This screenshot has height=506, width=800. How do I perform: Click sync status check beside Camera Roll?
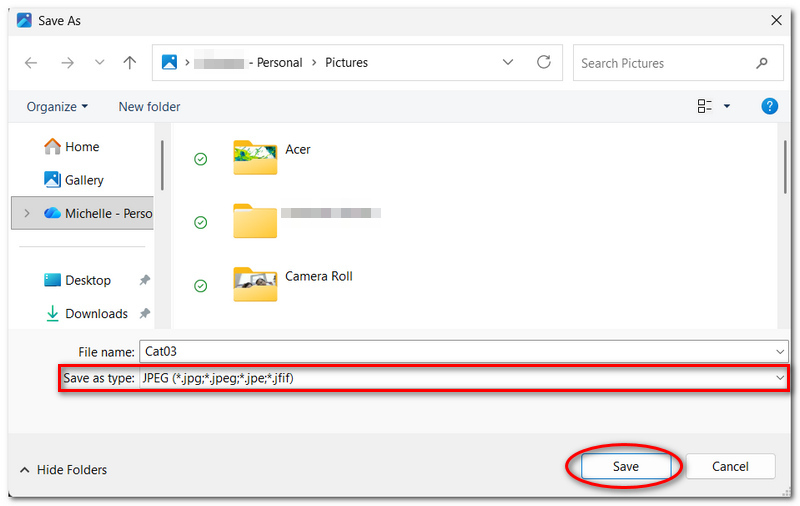point(201,286)
